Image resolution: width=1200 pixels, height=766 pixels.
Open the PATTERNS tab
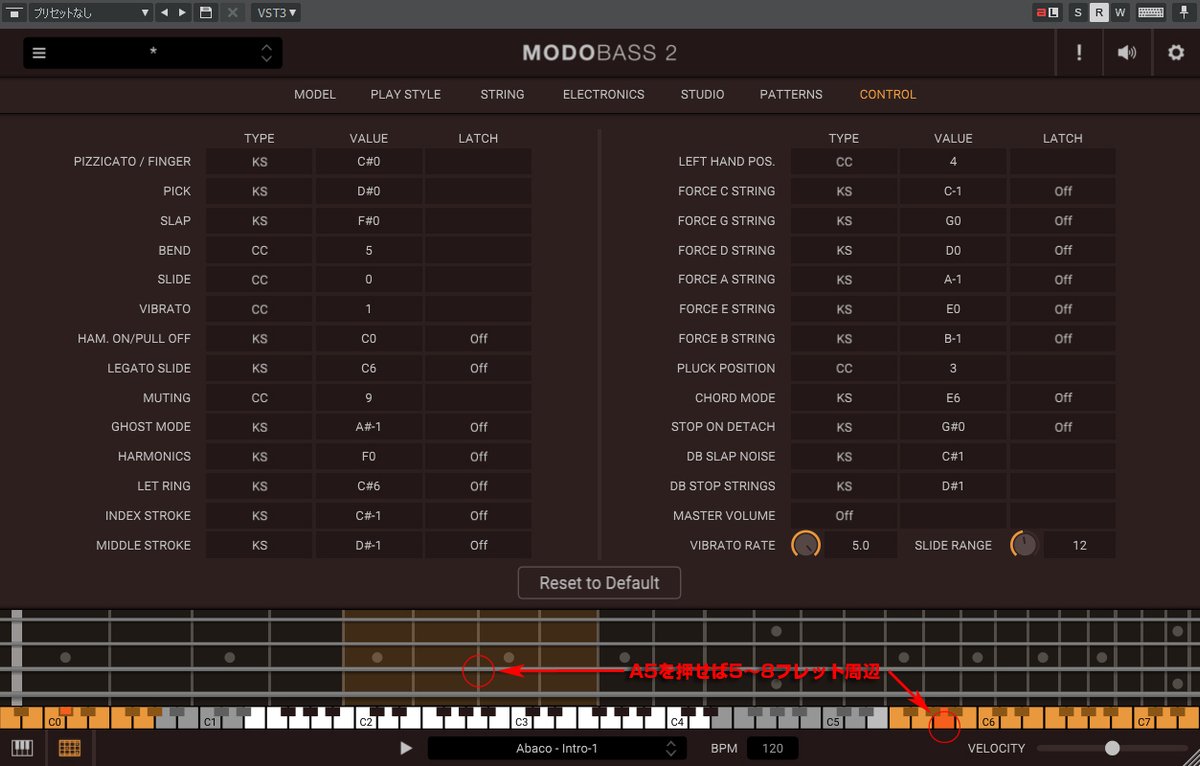791,94
